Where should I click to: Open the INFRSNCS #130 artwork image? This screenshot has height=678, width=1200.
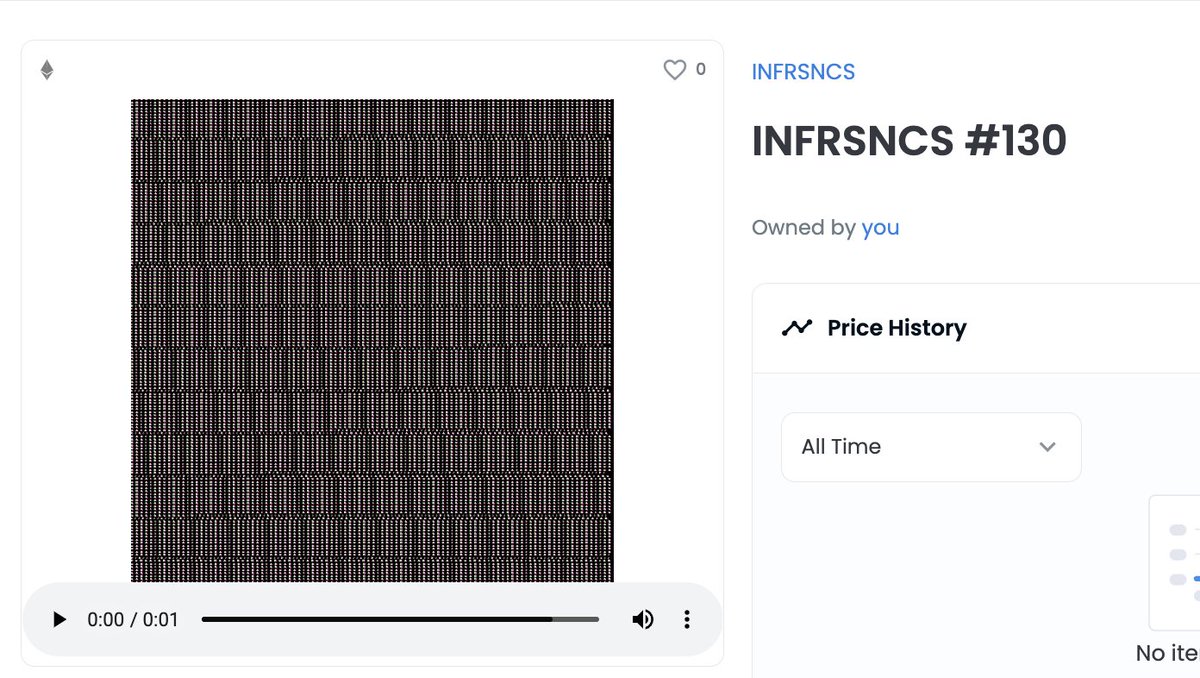(372, 340)
